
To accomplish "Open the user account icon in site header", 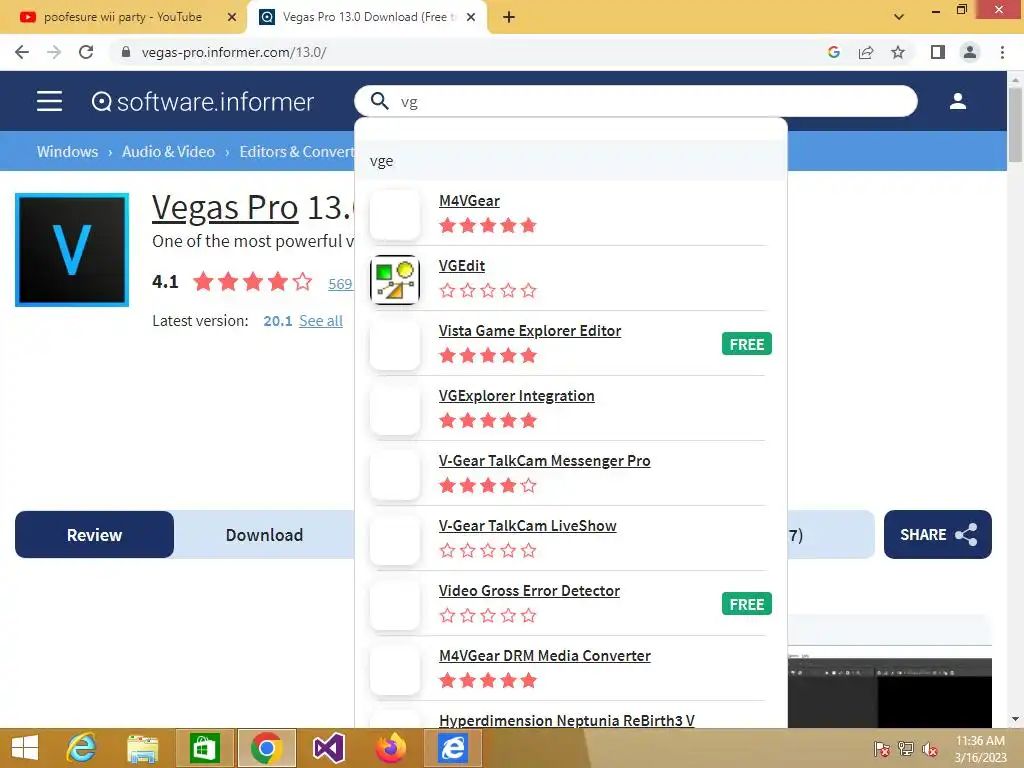I will [957, 101].
